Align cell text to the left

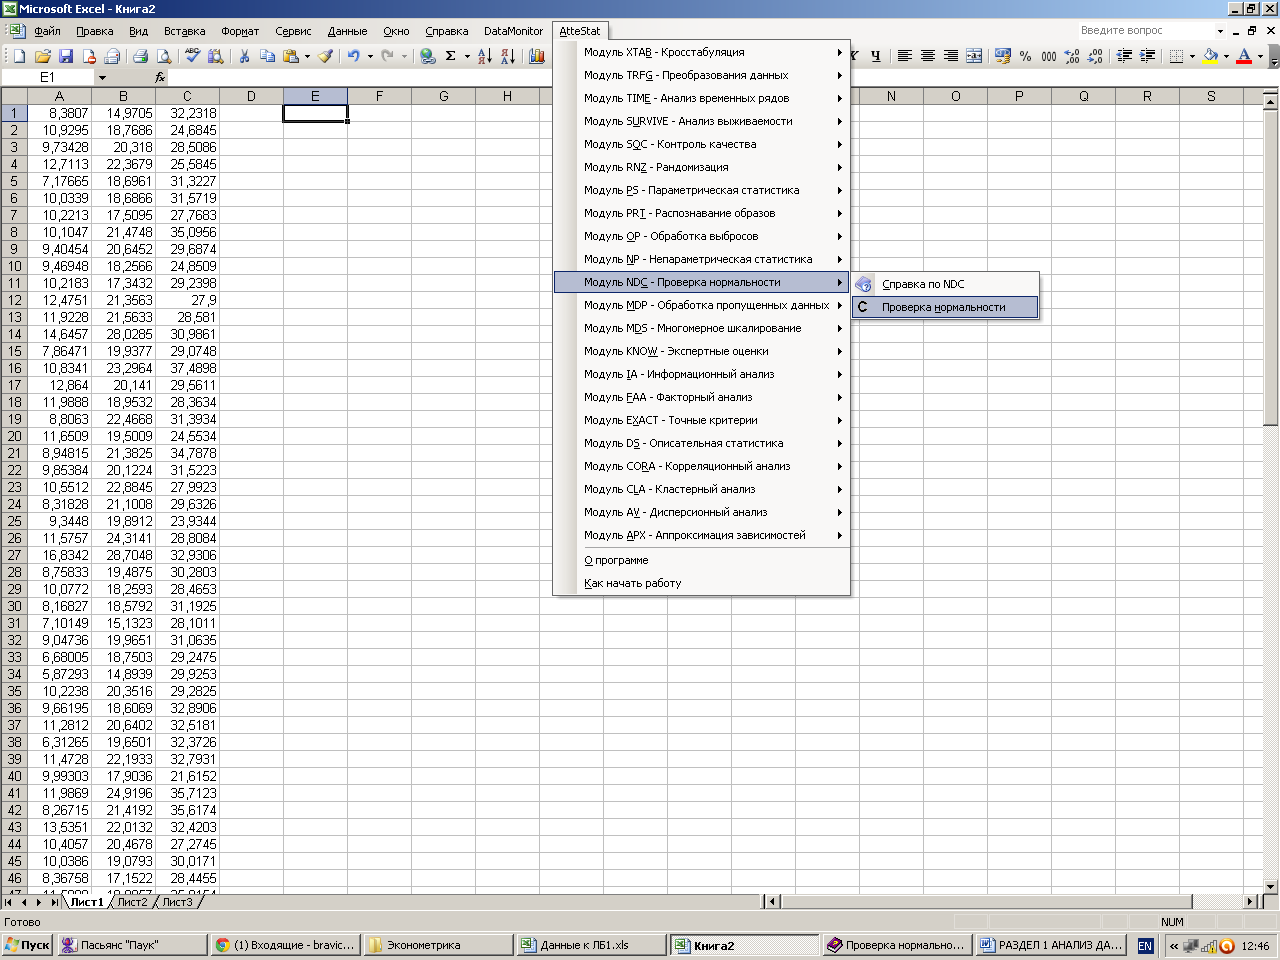[x=904, y=56]
